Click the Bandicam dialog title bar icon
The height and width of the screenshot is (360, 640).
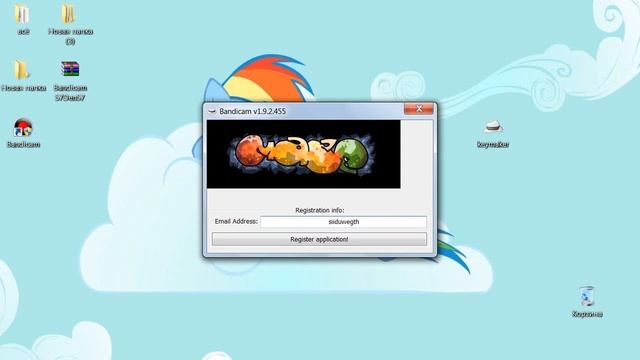[x=212, y=111]
